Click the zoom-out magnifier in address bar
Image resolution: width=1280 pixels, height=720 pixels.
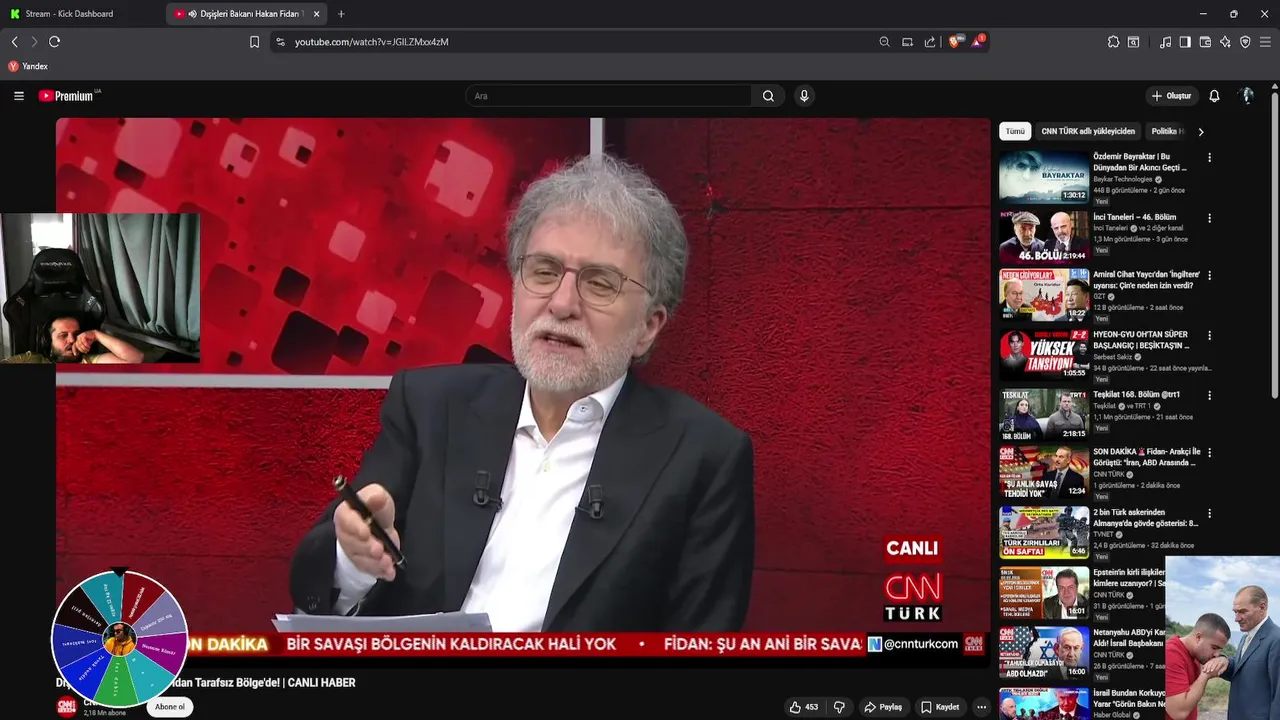(x=884, y=42)
